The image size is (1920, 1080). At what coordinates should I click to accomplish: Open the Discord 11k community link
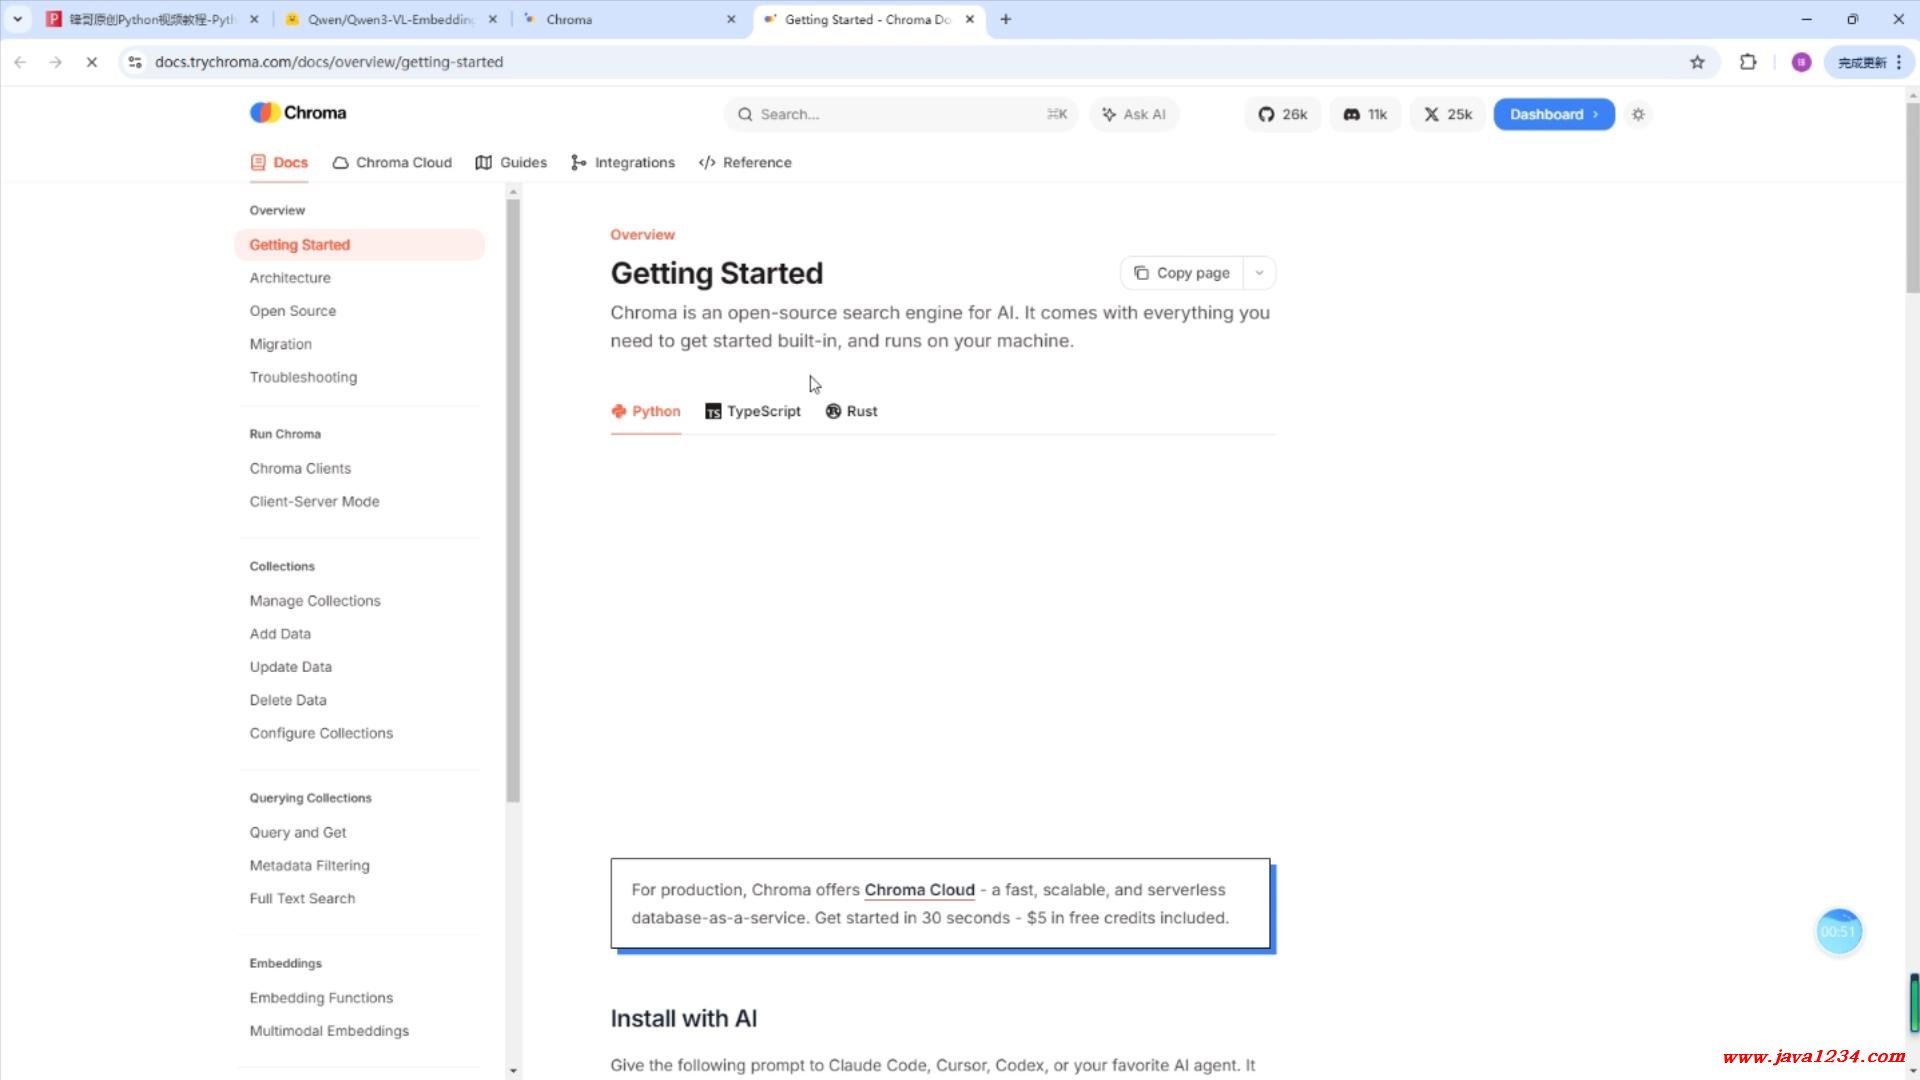[x=1365, y=114]
